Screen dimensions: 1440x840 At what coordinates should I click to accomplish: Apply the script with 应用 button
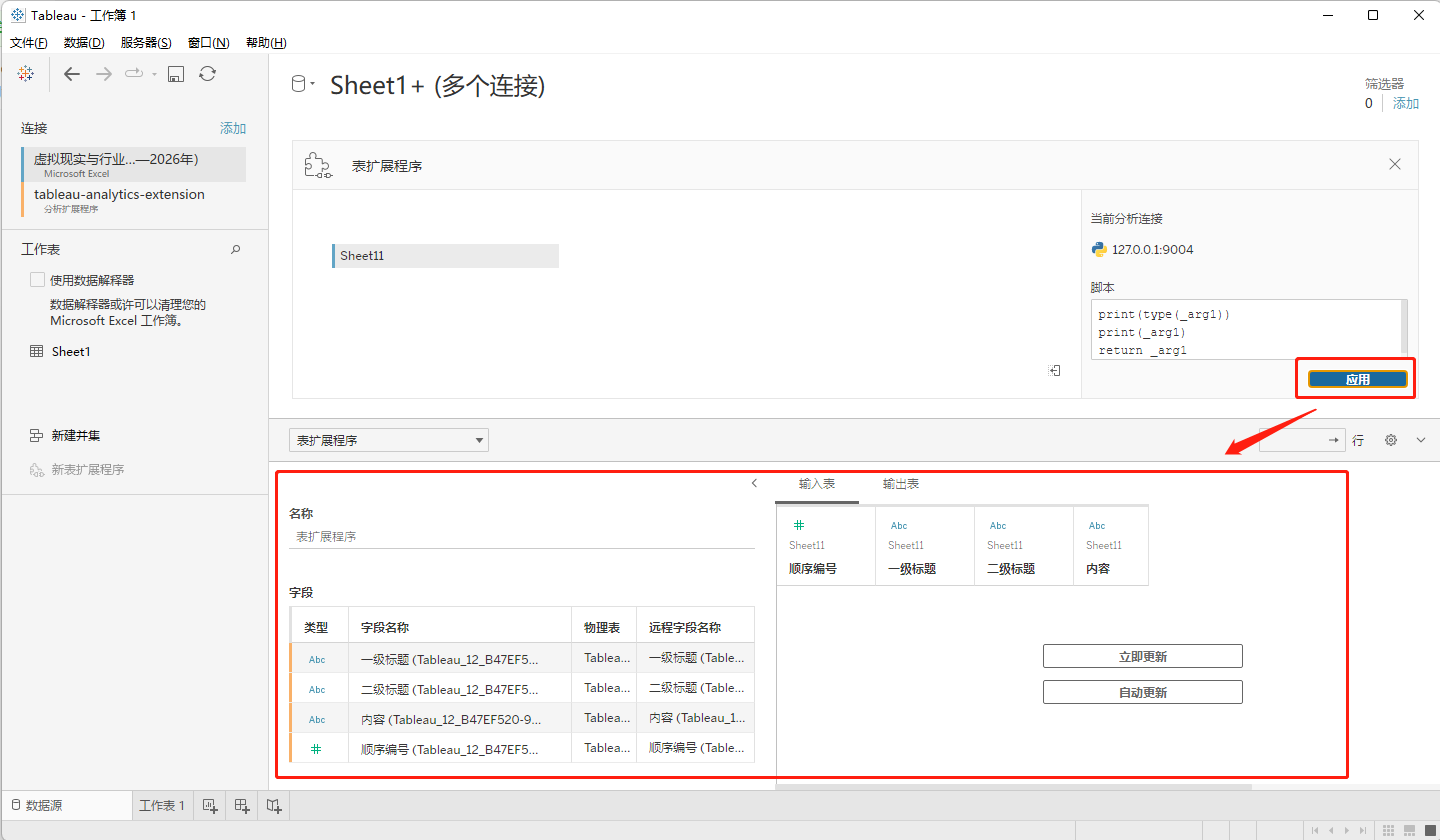[1357, 379]
